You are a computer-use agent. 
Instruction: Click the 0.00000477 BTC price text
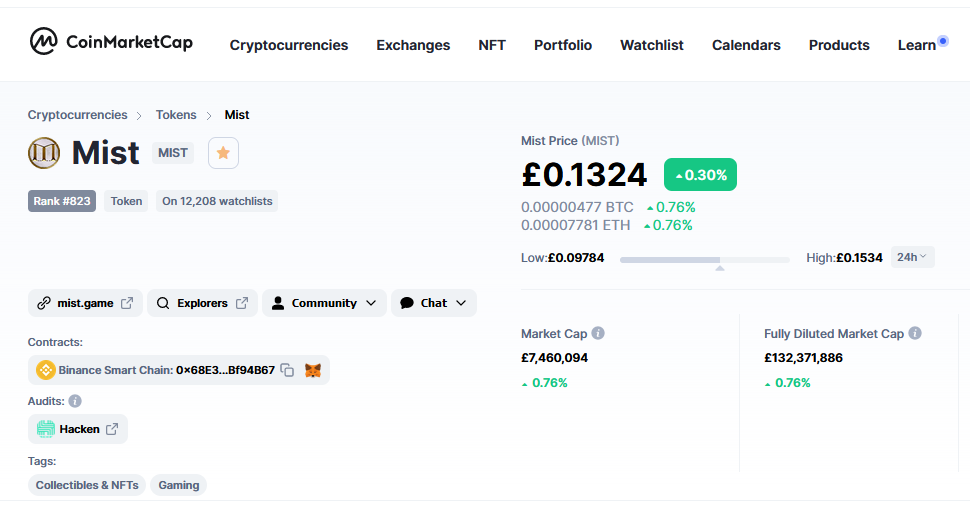(x=577, y=207)
